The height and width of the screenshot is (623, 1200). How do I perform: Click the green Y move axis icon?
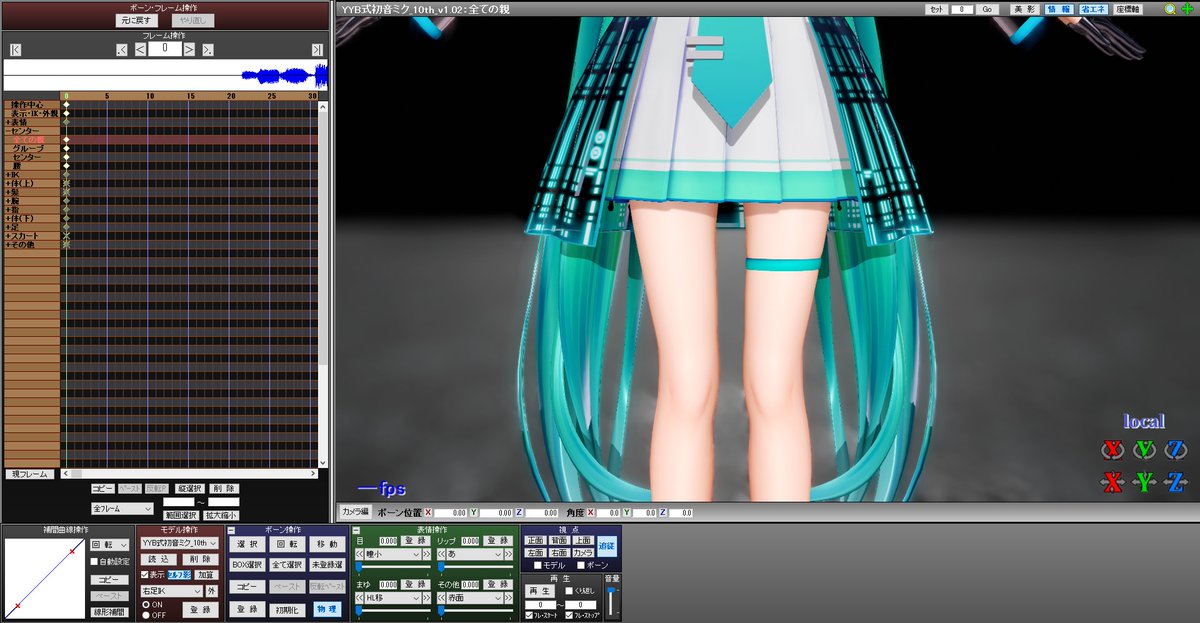(1144, 482)
